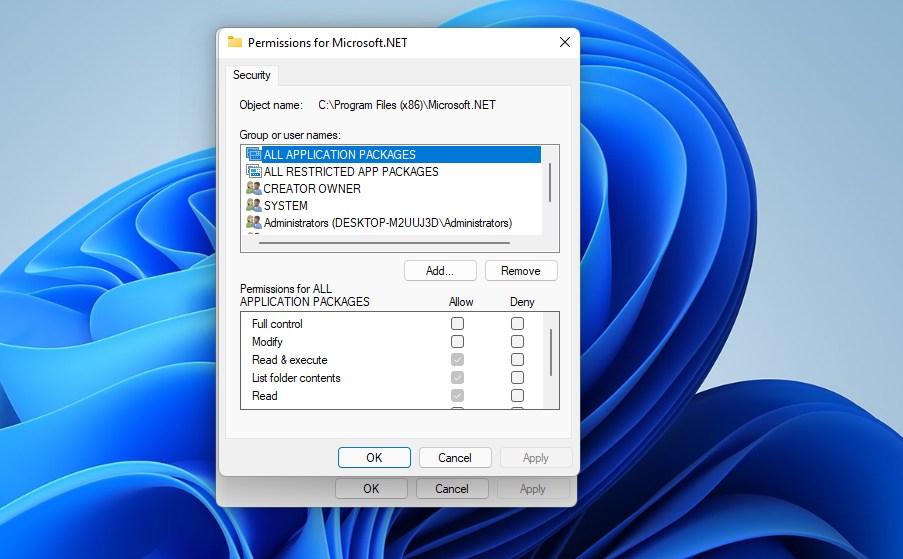Click the CREATOR OWNER user icon
This screenshot has height=559, width=903.
coord(253,188)
